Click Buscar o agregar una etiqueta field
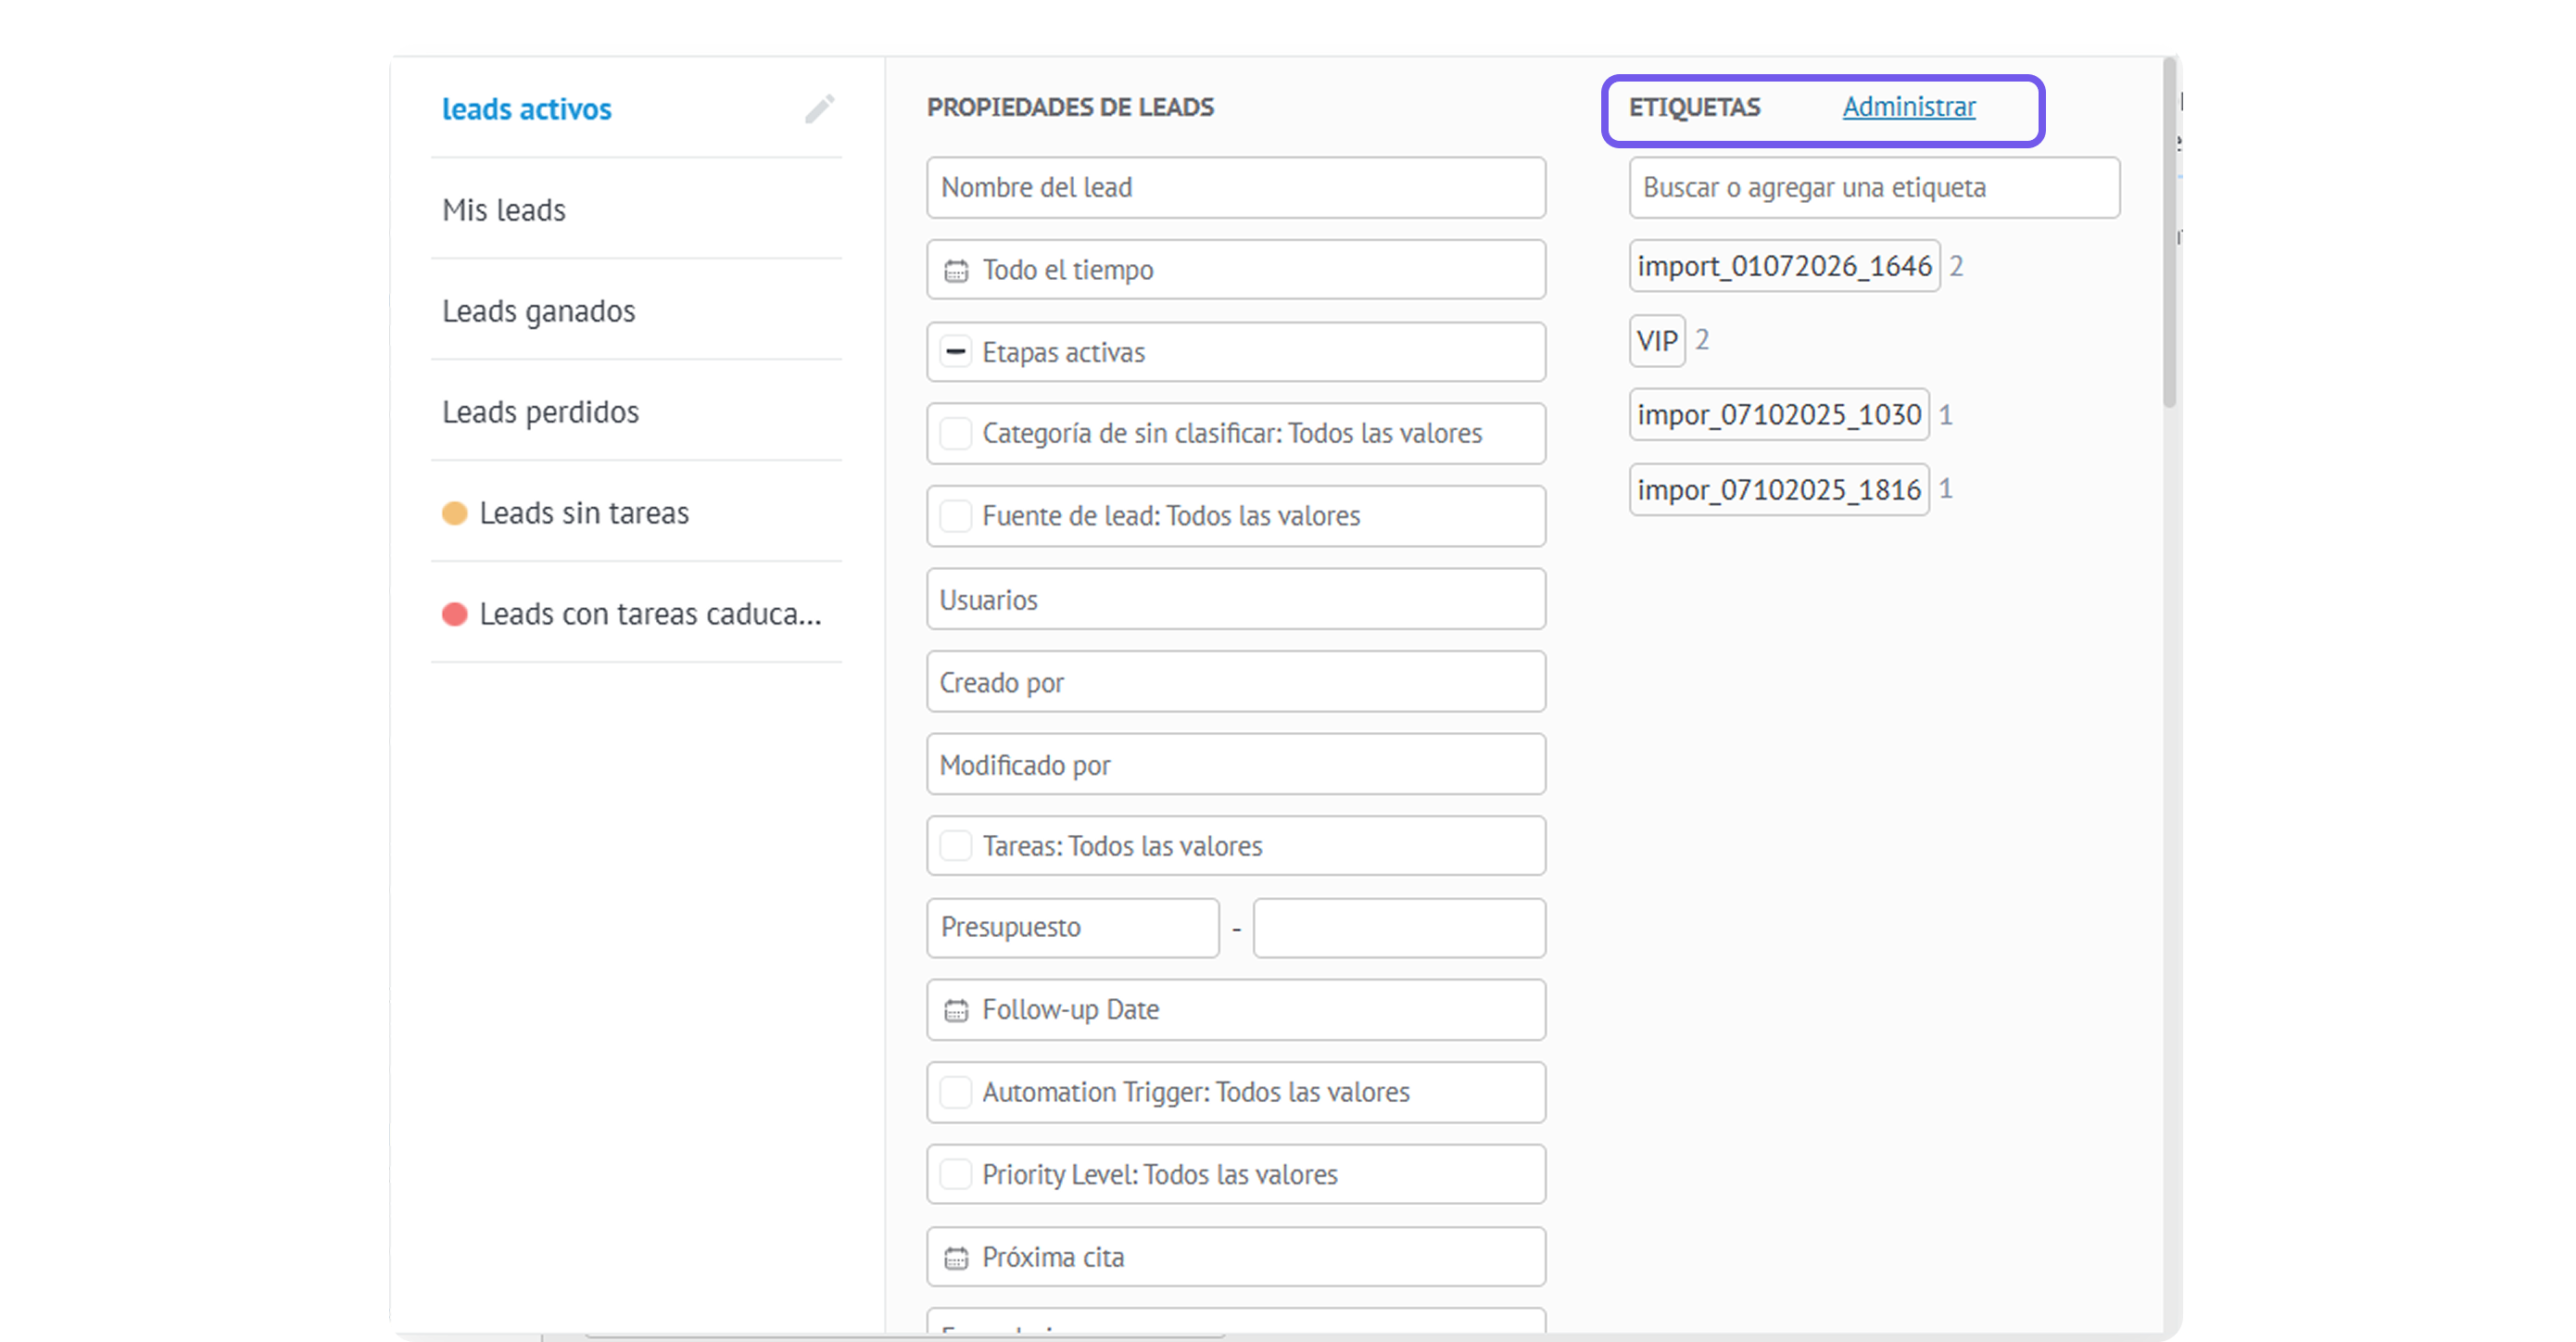Image resolution: width=2576 pixels, height=1342 pixels. [x=1874, y=187]
